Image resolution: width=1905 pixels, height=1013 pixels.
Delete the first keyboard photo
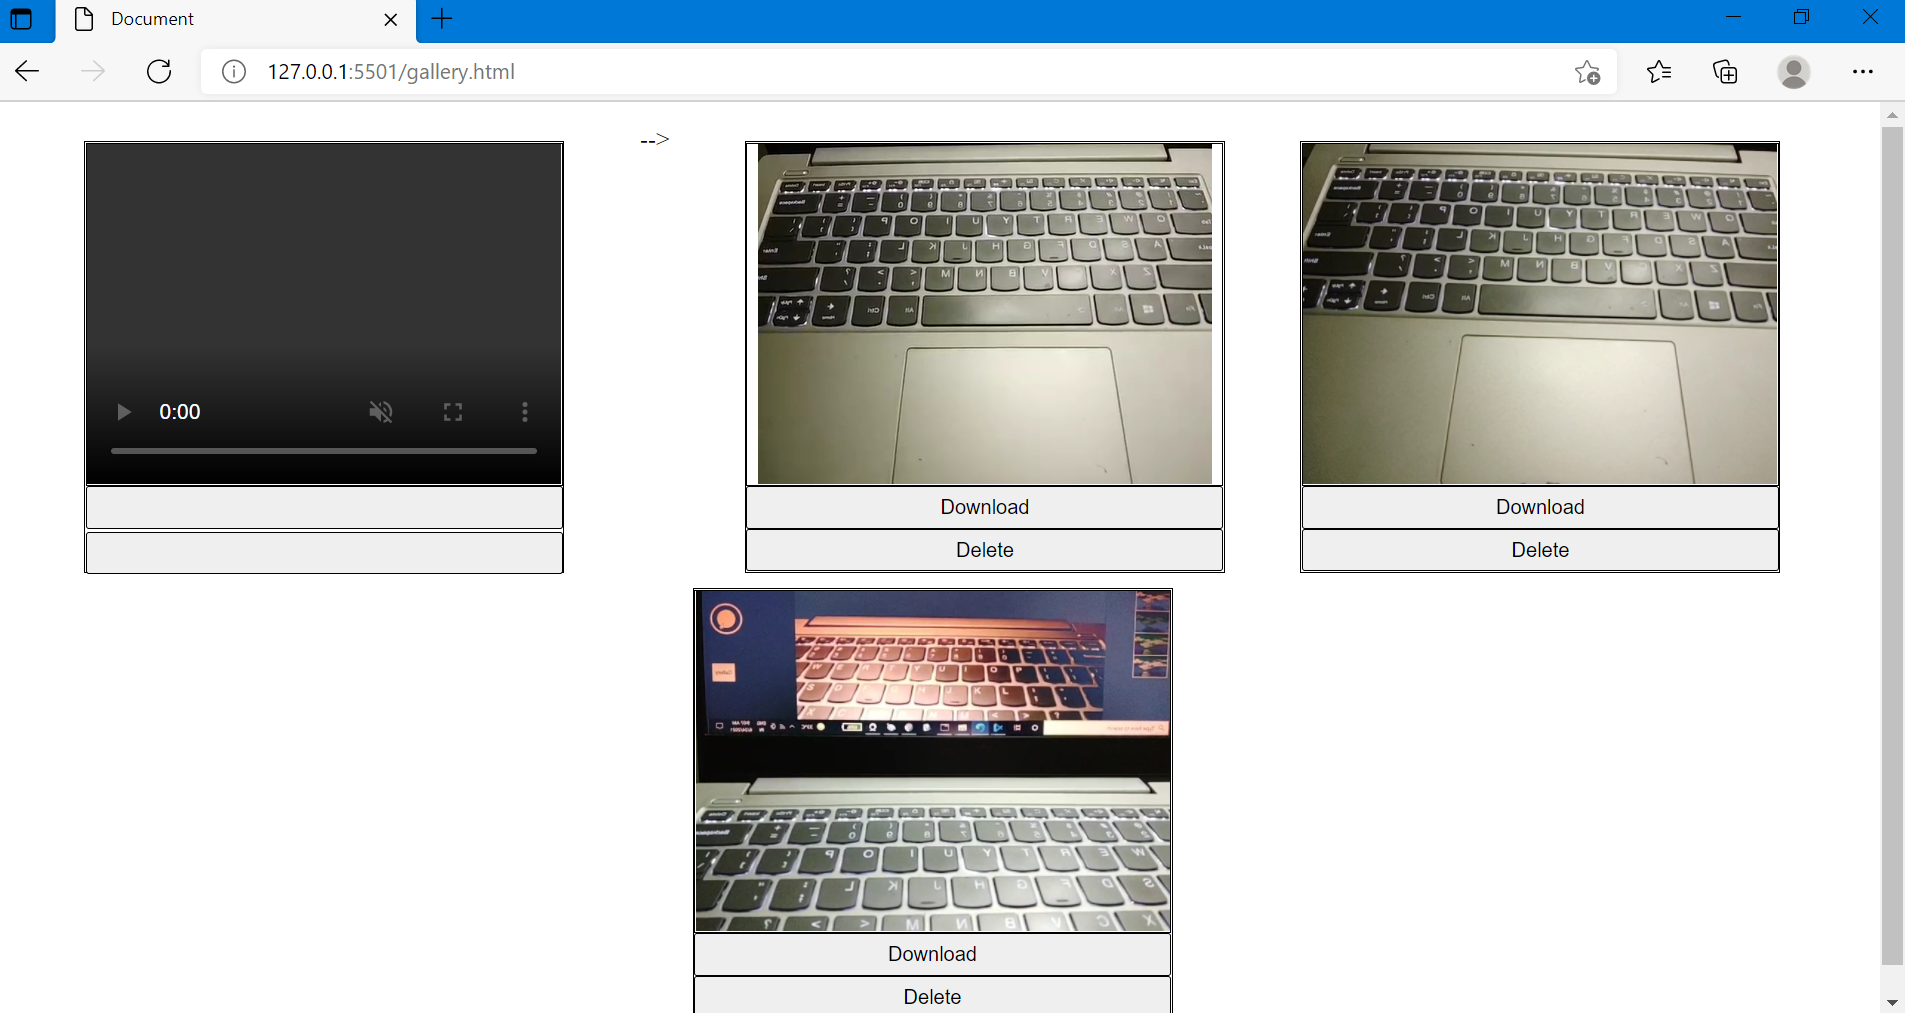pos(985,550)
